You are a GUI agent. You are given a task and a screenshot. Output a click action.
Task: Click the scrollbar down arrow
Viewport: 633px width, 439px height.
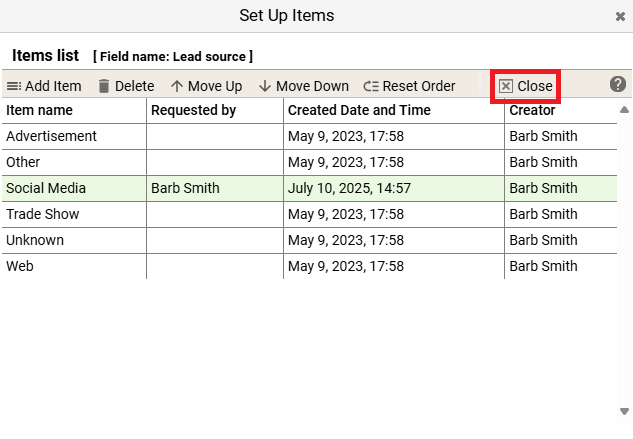coord(624,411)
